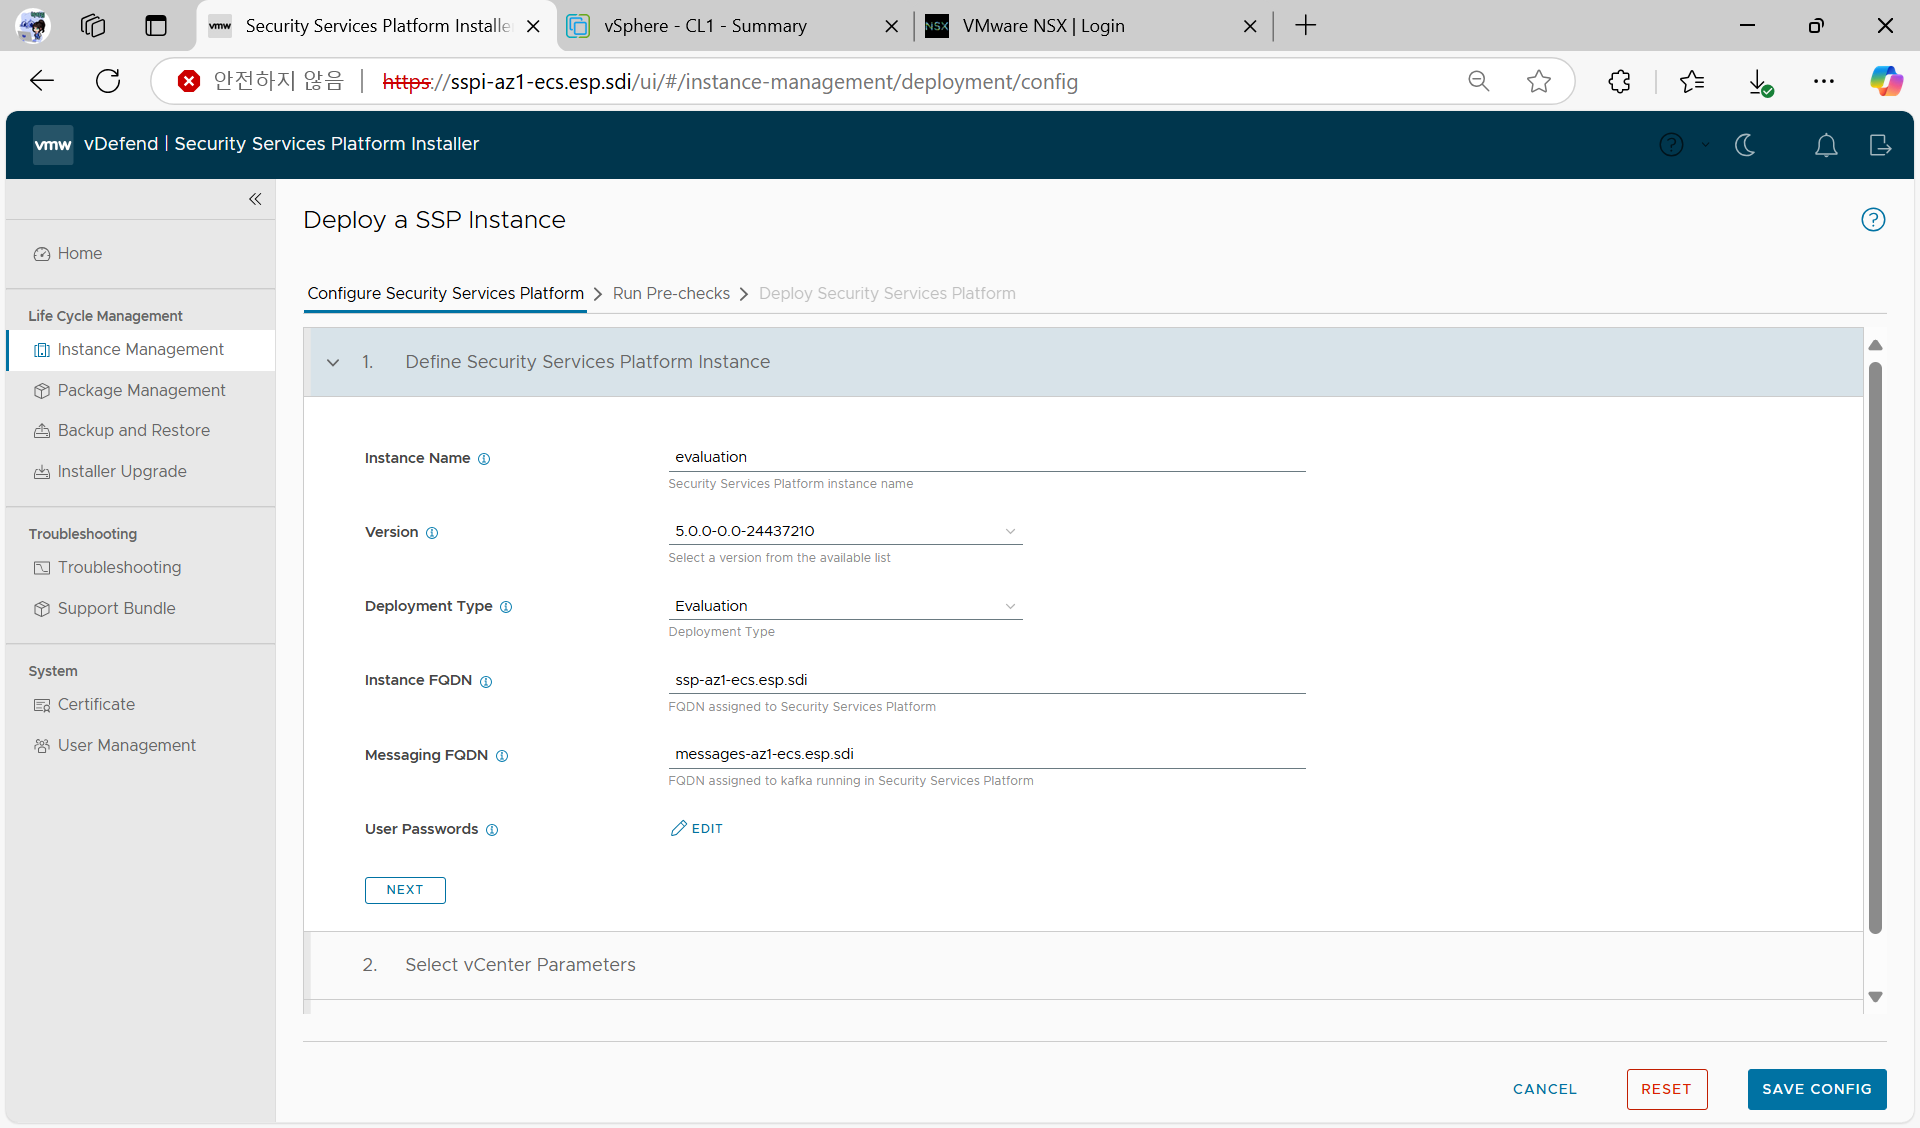Viewport: 1920px width, 1128px height.
Task: Open browser profile avatar
Action: coord(33,26)
